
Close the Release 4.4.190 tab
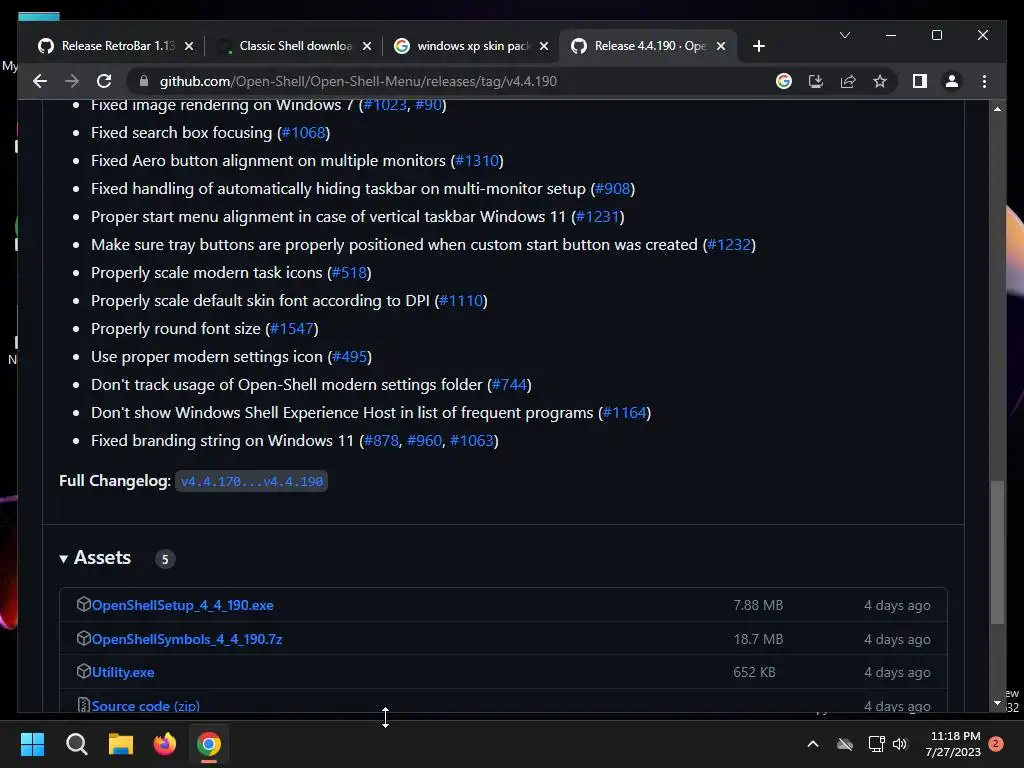[721, 46]
